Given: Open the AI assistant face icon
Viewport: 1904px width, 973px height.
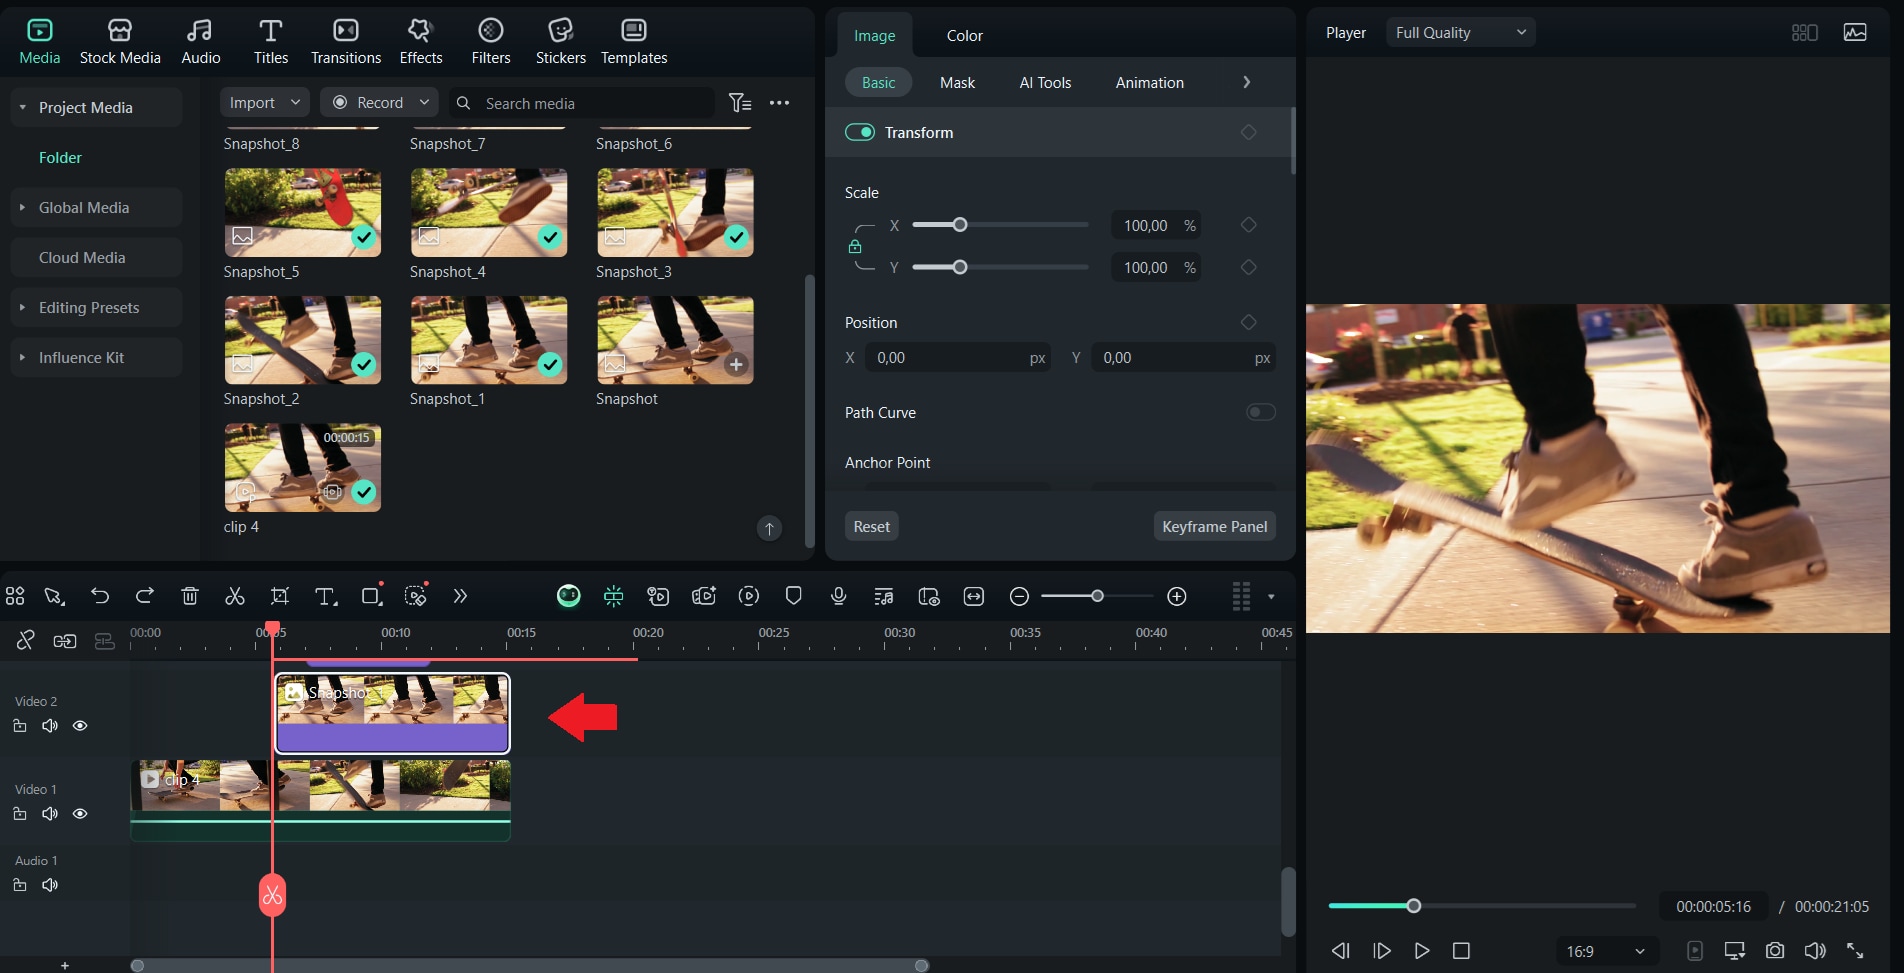Looking at the screenshot, I should coord(569,596).
